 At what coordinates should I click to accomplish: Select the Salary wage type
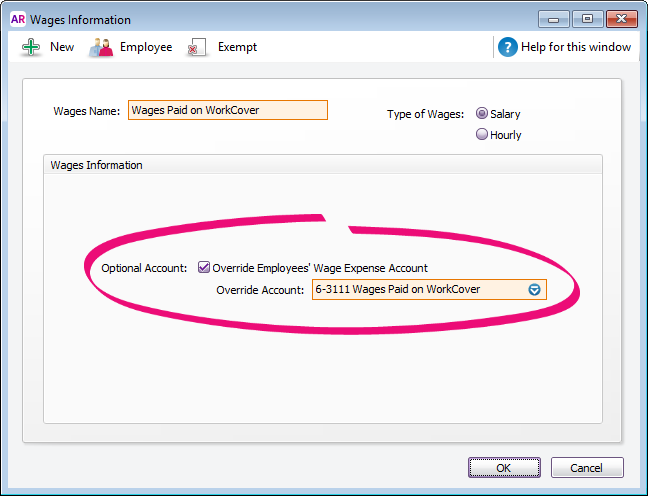click(x=482, y=114)
